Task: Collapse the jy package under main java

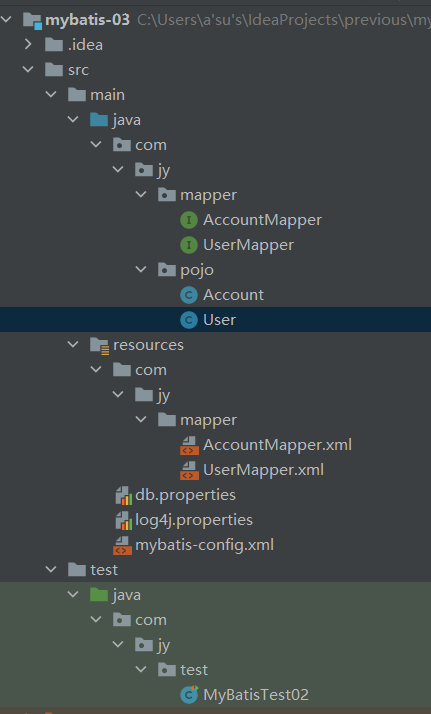Action: point(118,169)
